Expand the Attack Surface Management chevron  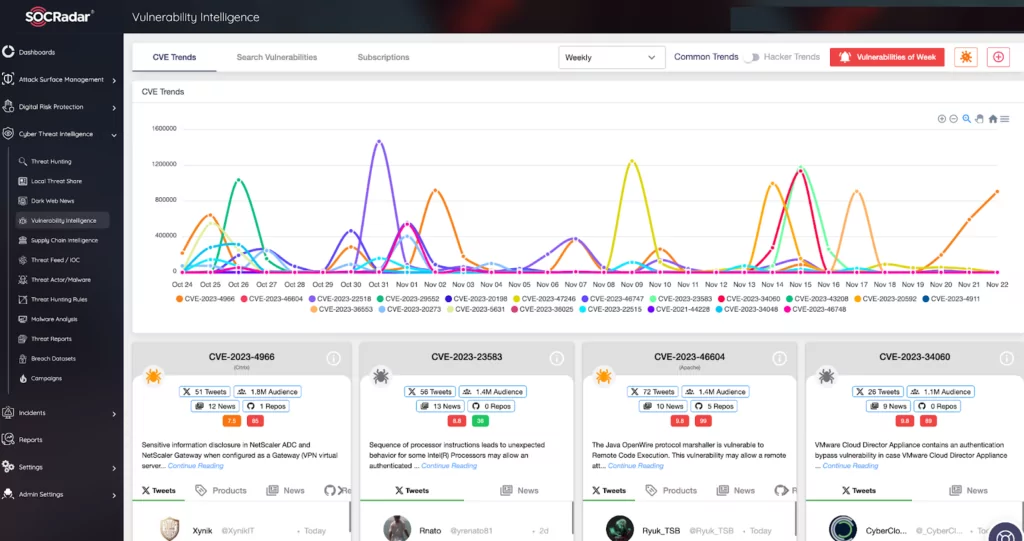point(114,80)
